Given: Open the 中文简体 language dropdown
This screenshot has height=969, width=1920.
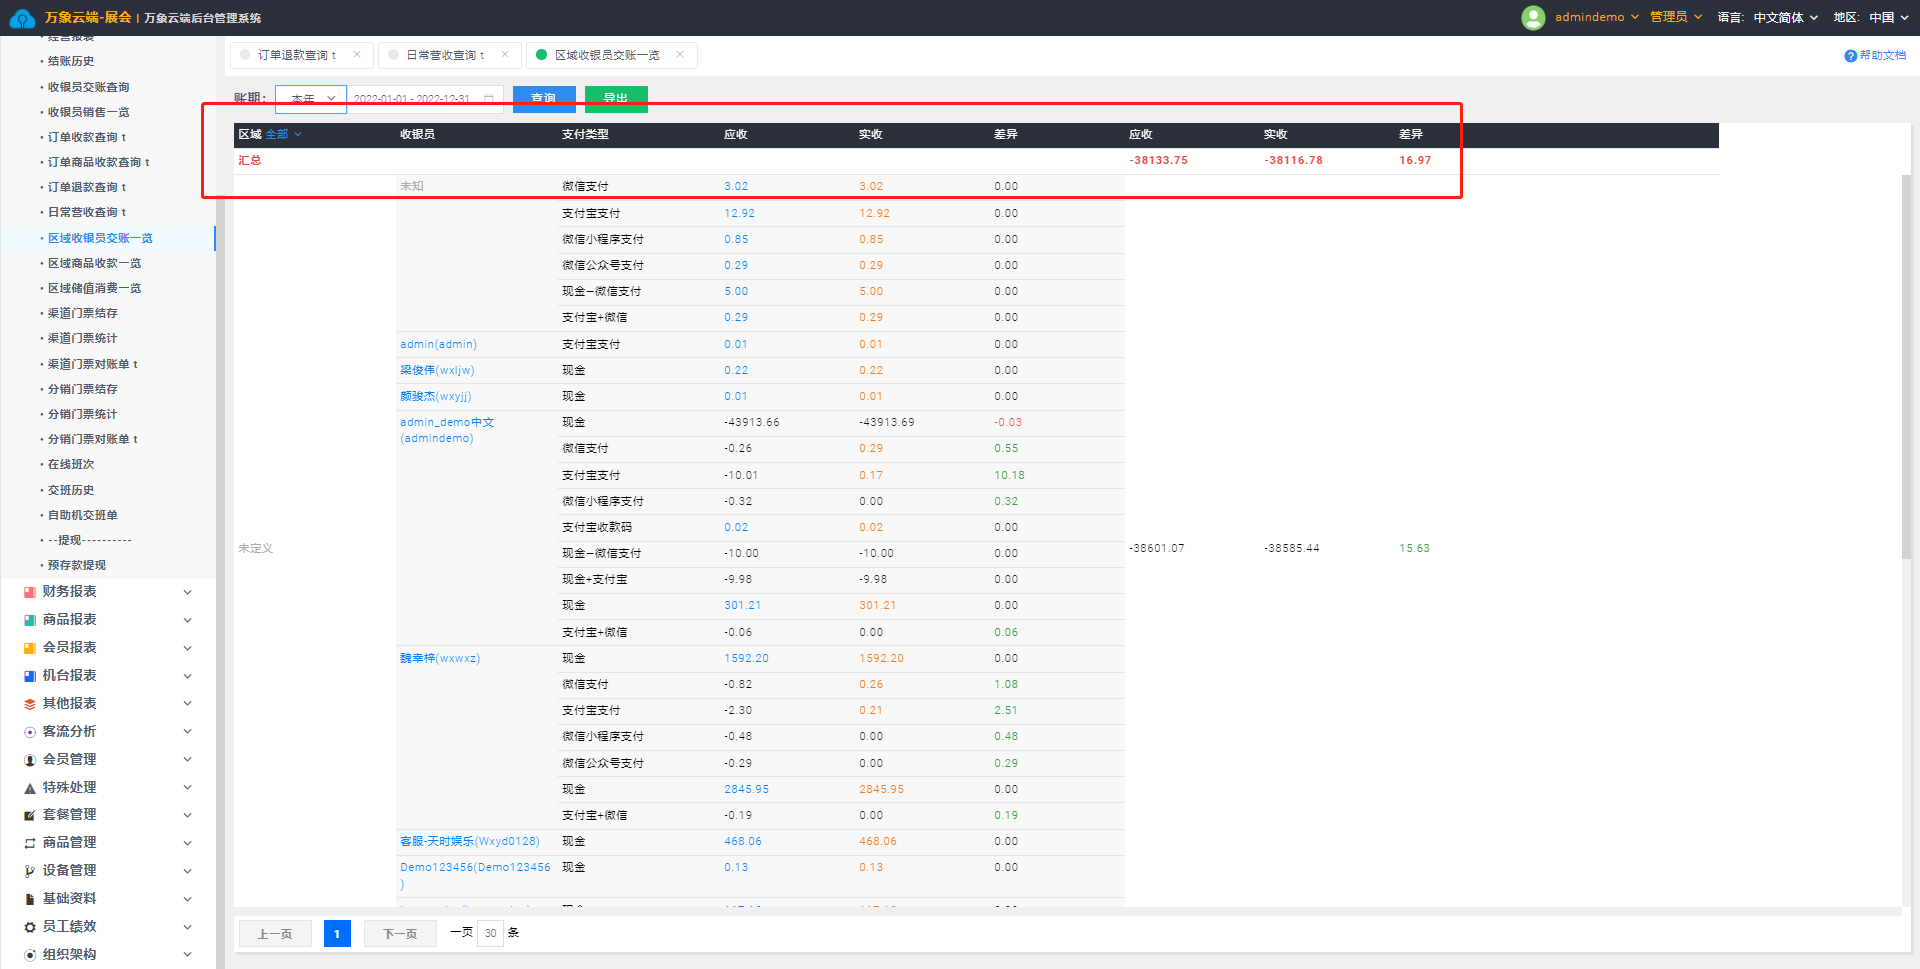Looking at the screenshot, I should pyautogui.click(x=1785, y=17).
